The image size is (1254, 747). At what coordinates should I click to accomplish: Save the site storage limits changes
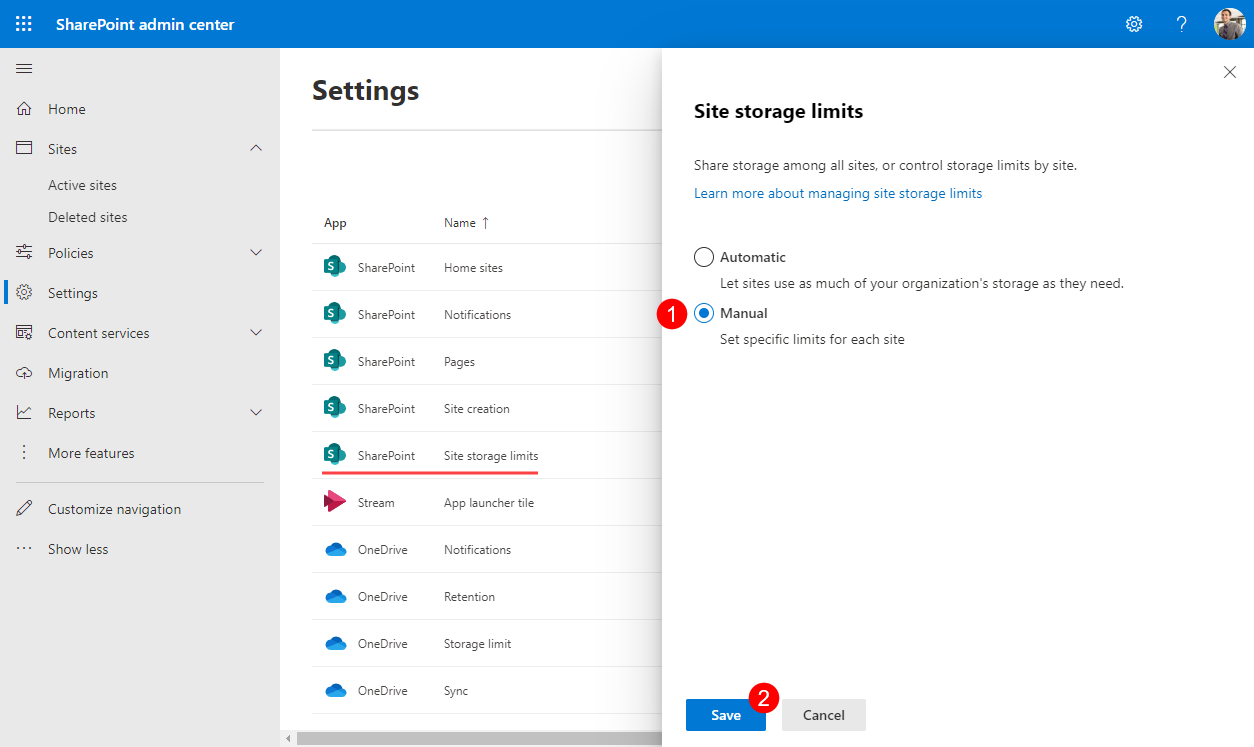726,715
